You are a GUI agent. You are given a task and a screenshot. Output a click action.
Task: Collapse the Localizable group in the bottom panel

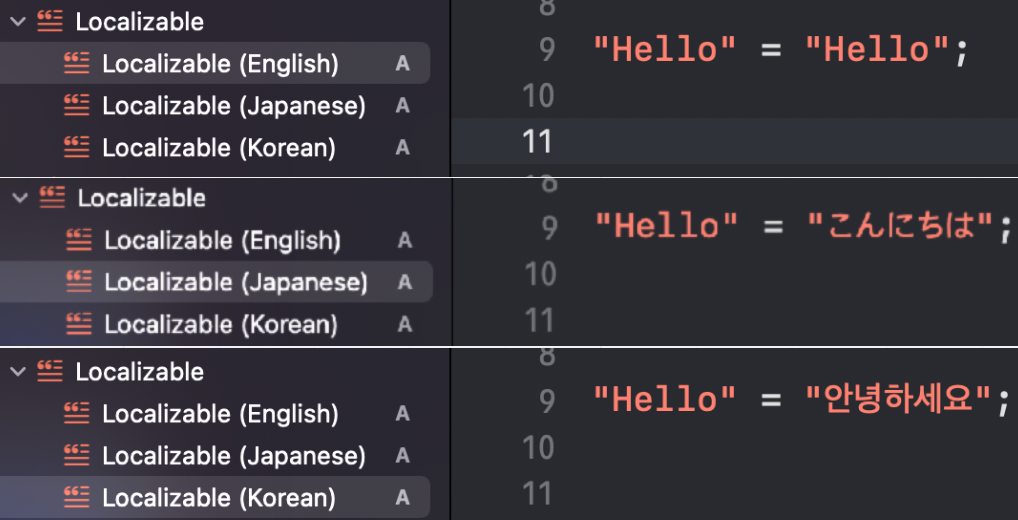(x=17, y=372)
